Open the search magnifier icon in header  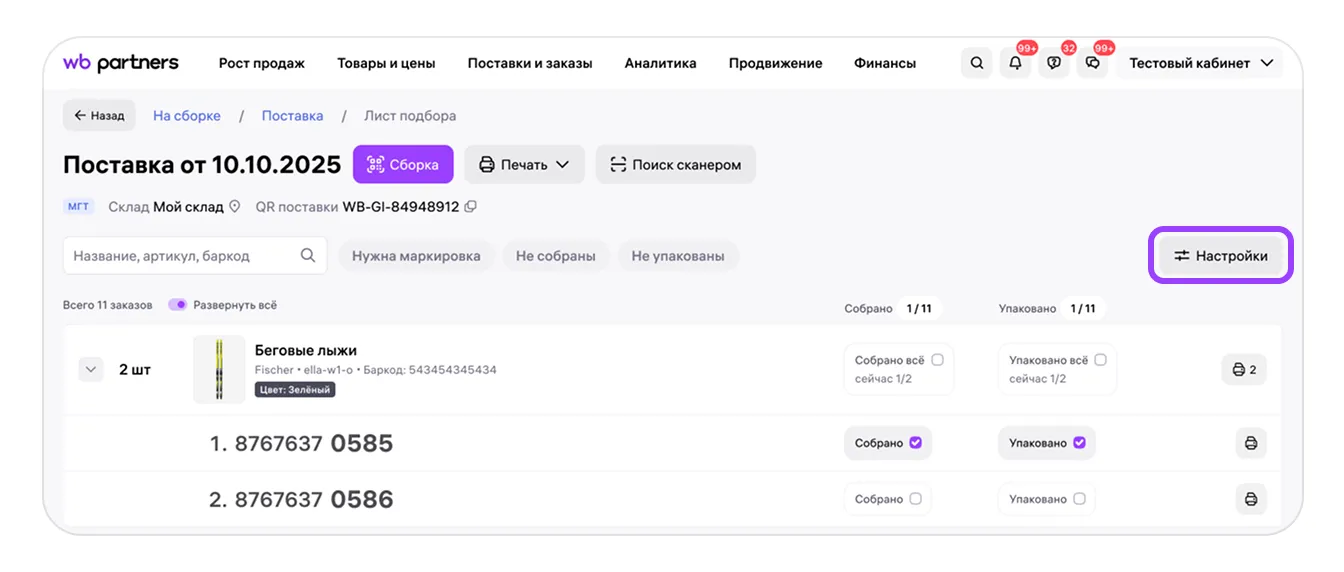tap(976, 63)
